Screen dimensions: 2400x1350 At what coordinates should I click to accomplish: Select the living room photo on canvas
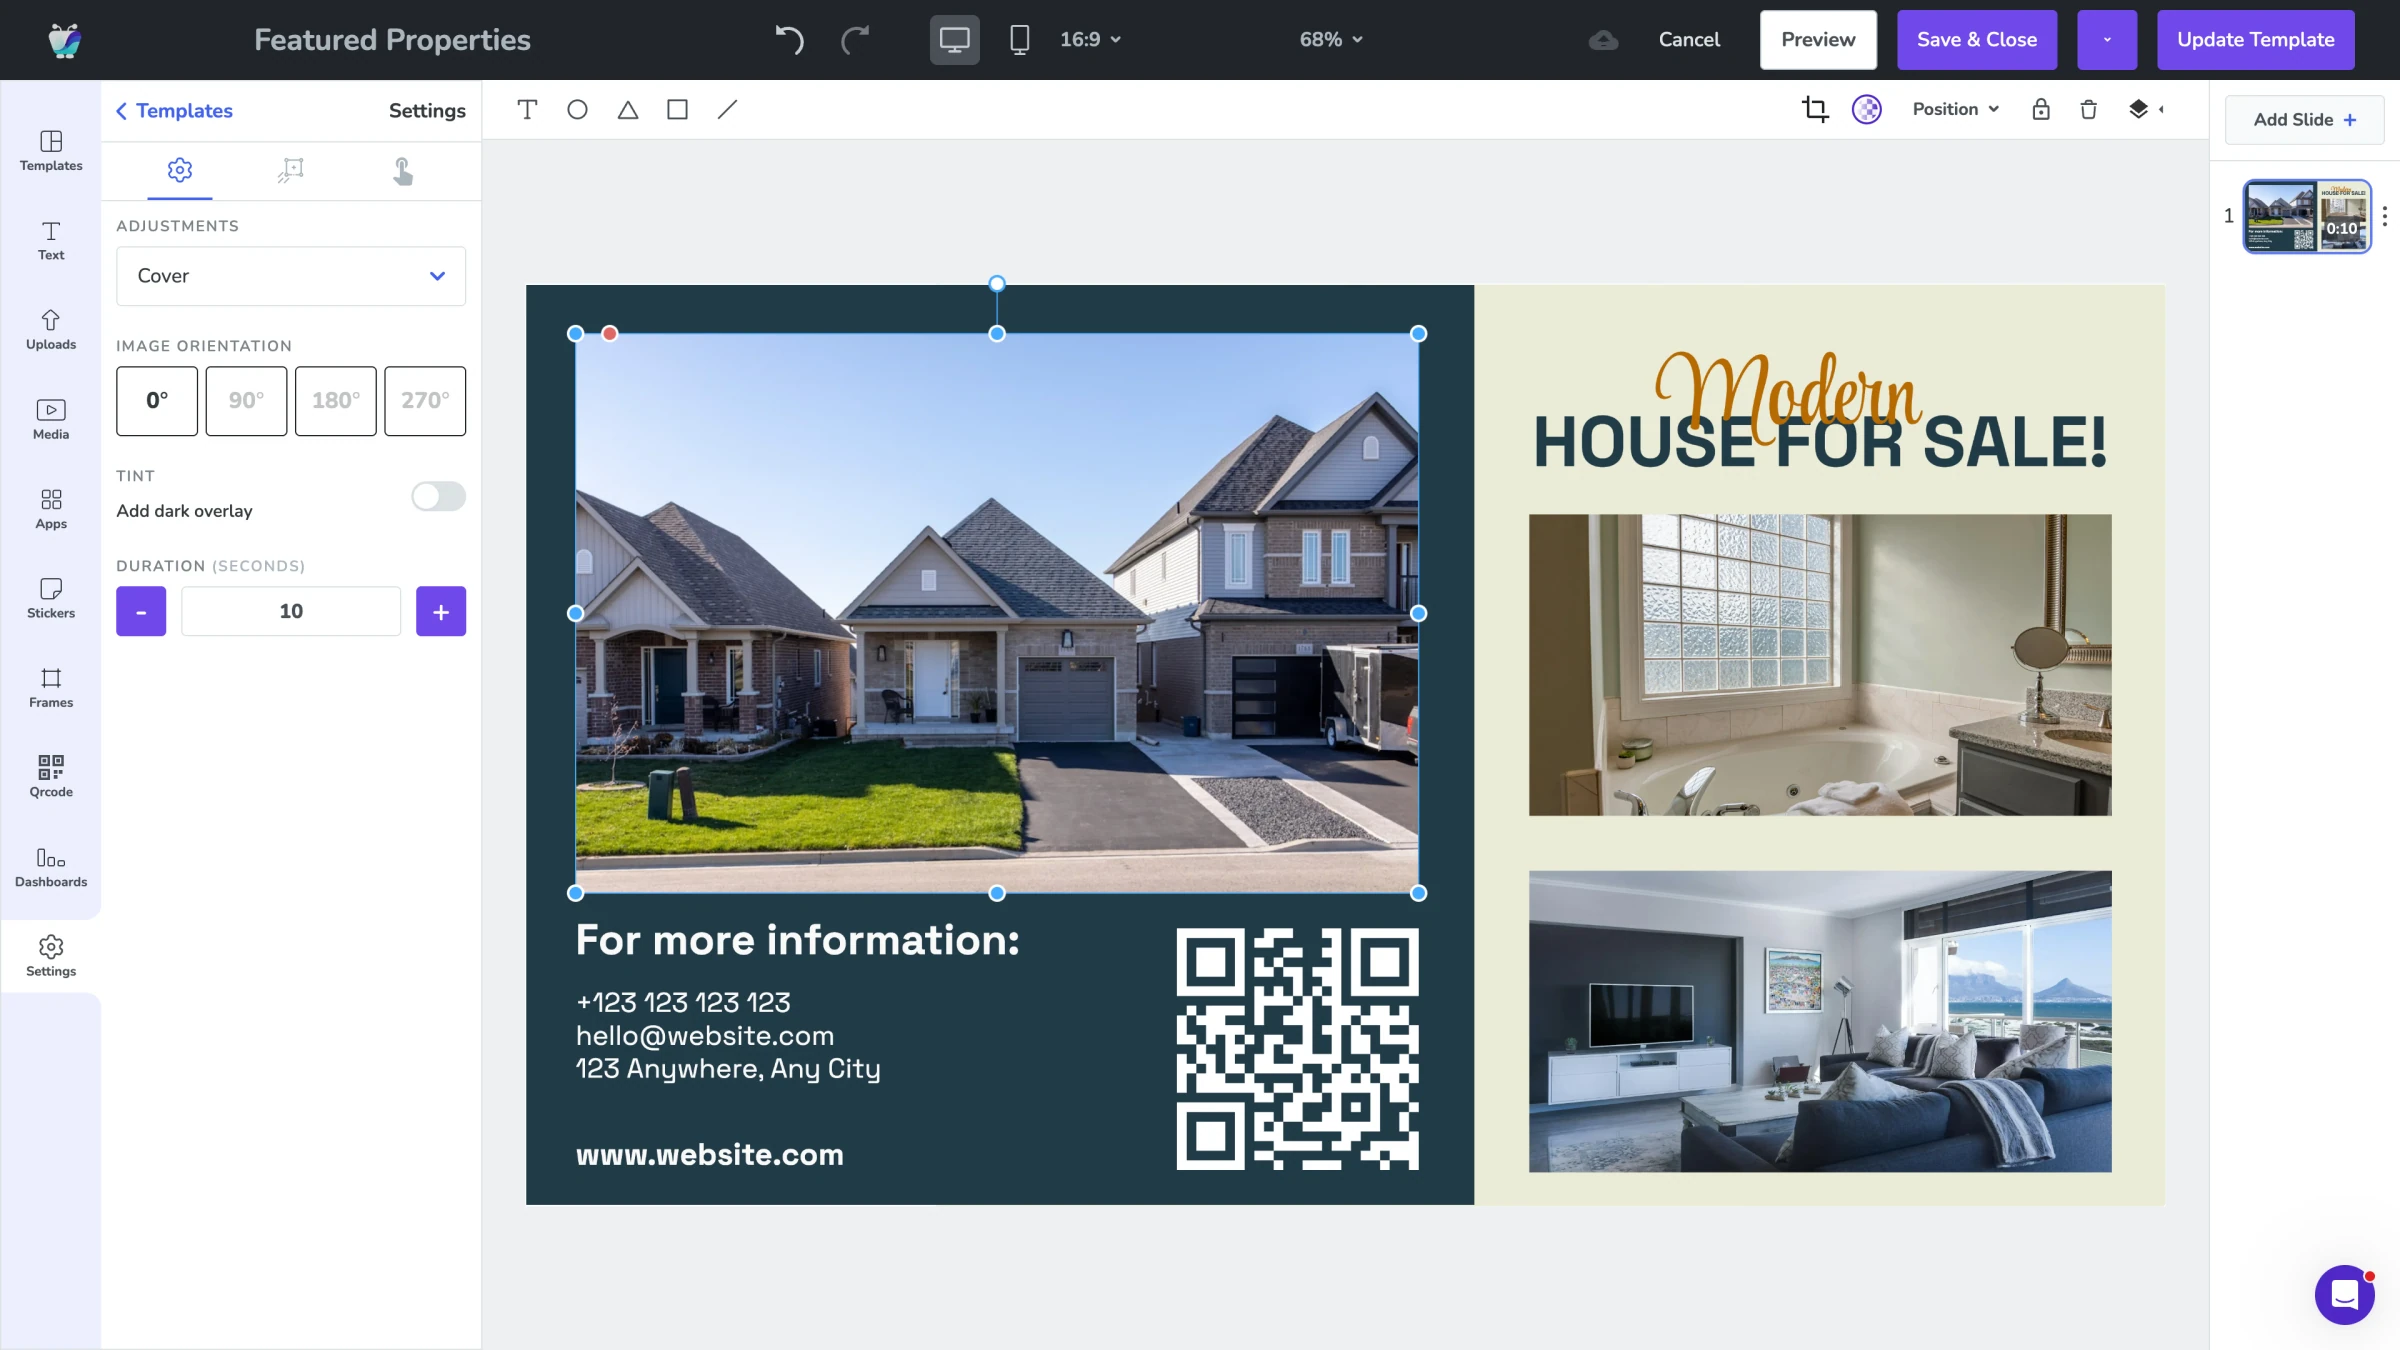point(1820,1021)
